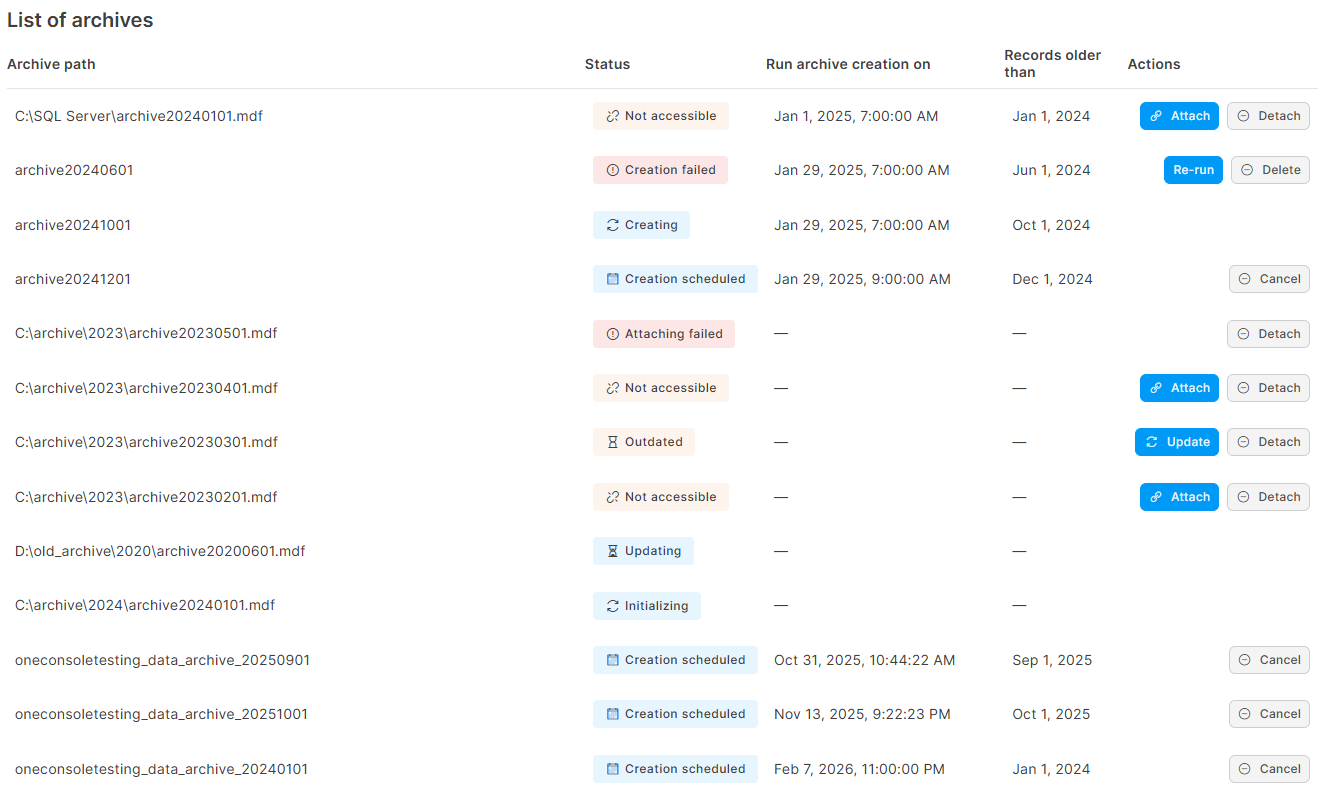Click the hourglass icon in Updating status

click(x=613, y=551)
